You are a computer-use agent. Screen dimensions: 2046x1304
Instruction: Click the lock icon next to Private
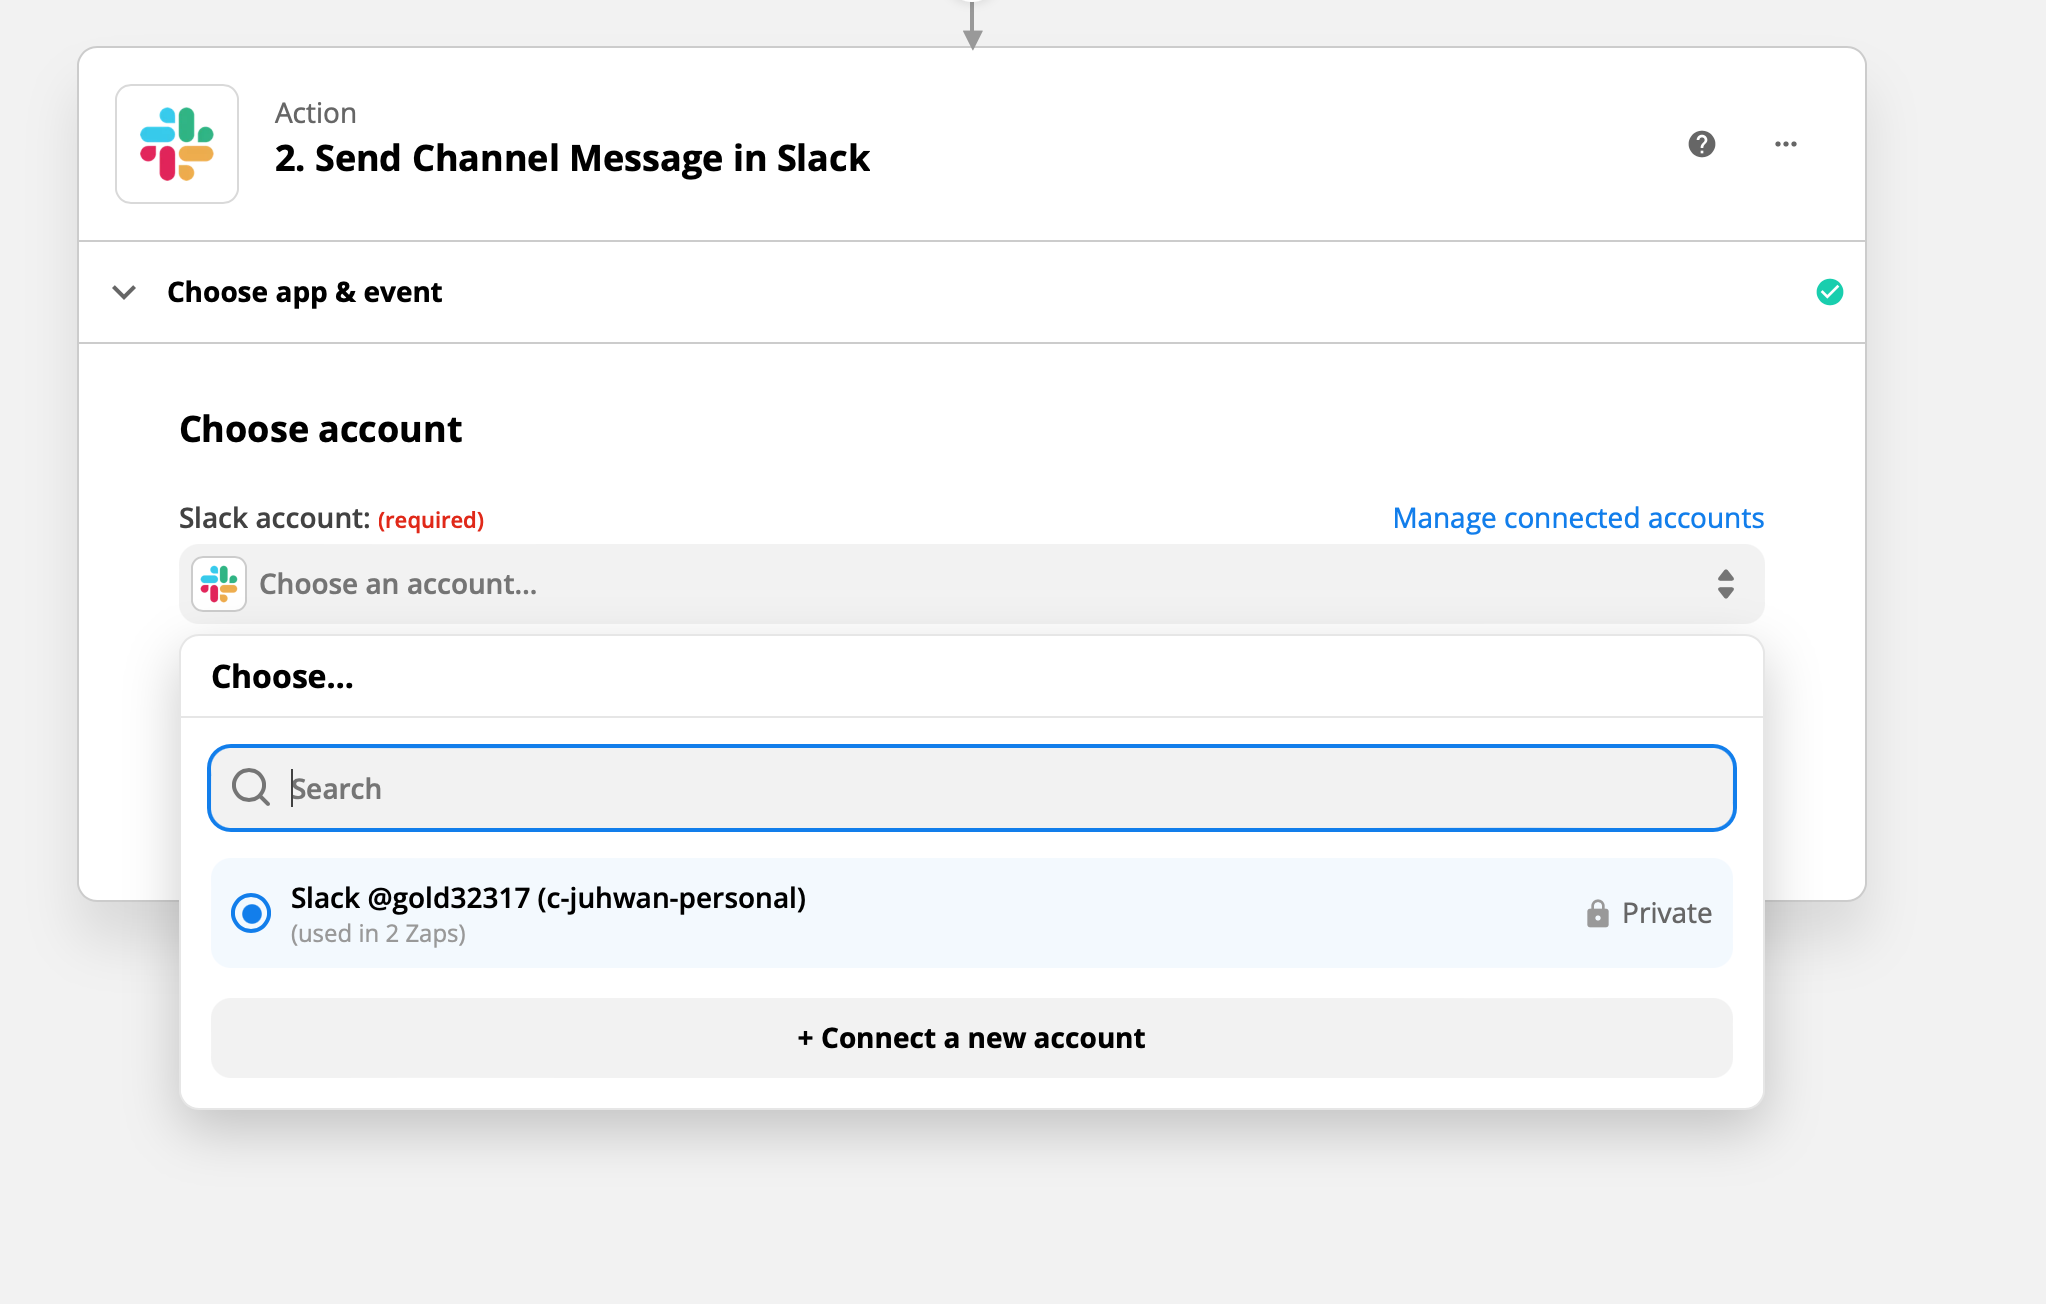point(1597,912)
